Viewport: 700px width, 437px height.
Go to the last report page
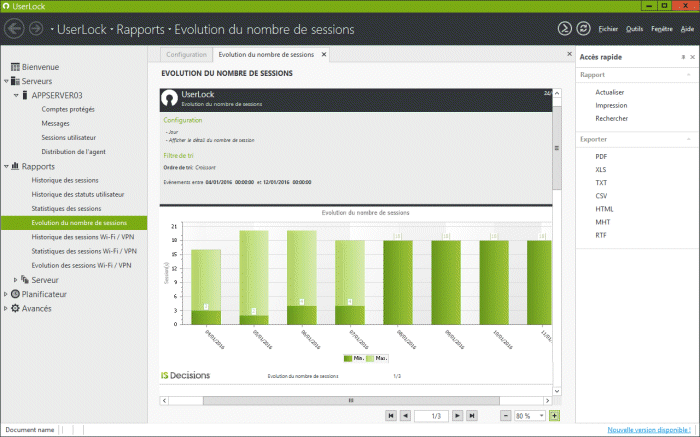[x=472, y=416]
